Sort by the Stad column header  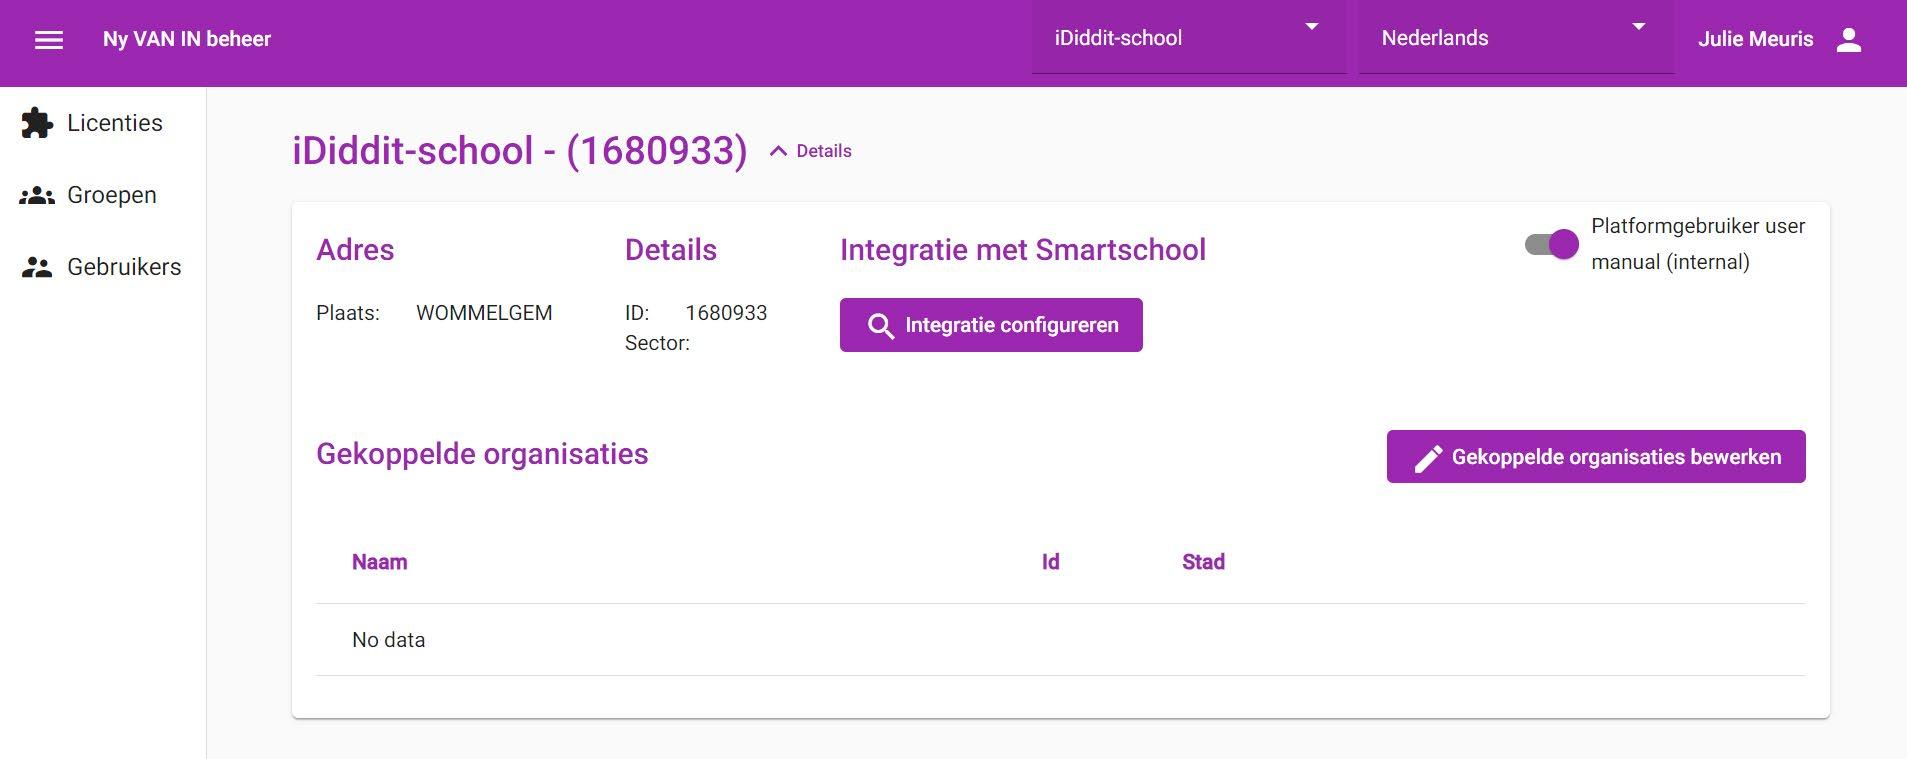[x=1203, y=562]
